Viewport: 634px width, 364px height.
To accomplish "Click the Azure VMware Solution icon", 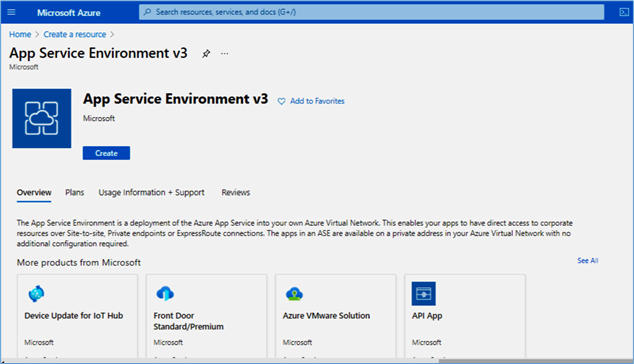I will coord(294,294).
